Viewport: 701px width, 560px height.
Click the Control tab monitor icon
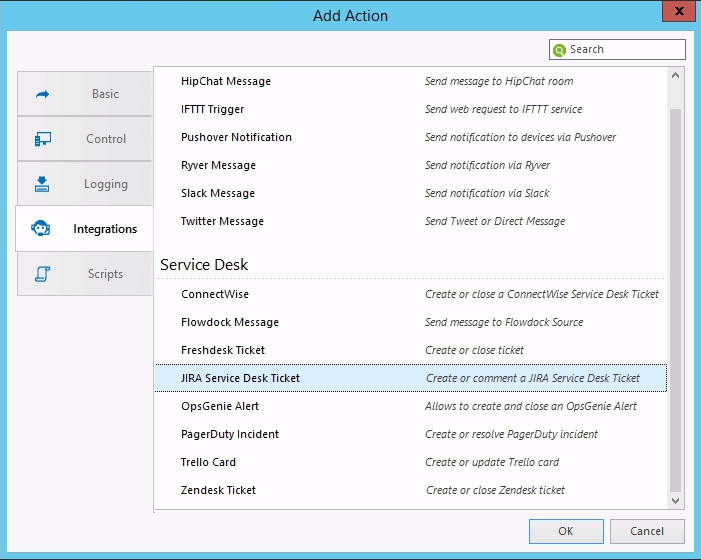pyautogui.click(x=42, y=139)
